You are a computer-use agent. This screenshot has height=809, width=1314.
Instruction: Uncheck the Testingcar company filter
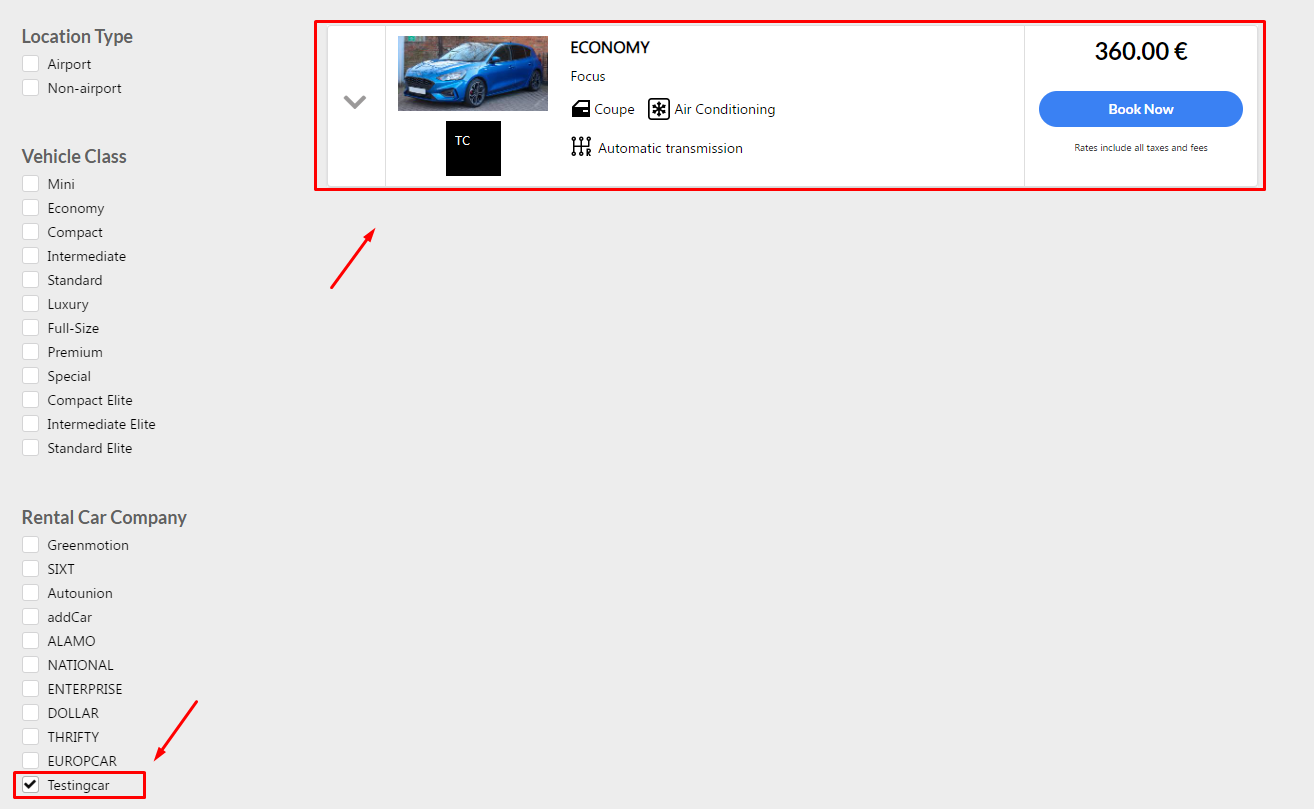coord(30,785)
